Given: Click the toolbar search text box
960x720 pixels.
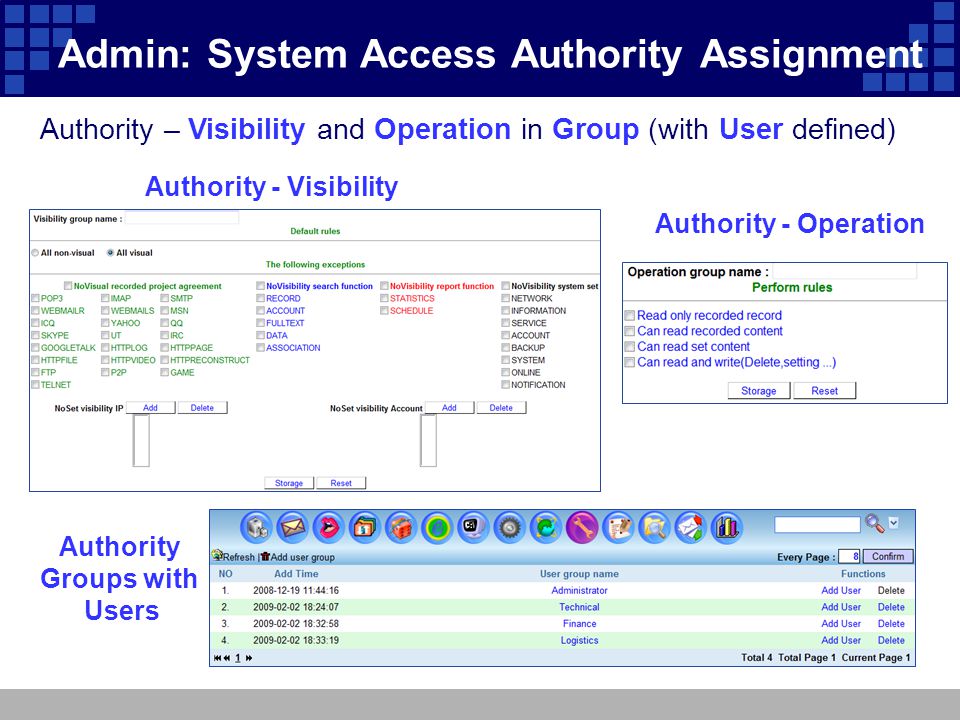Looking at the screenshot, I should (x=817, y=525).
